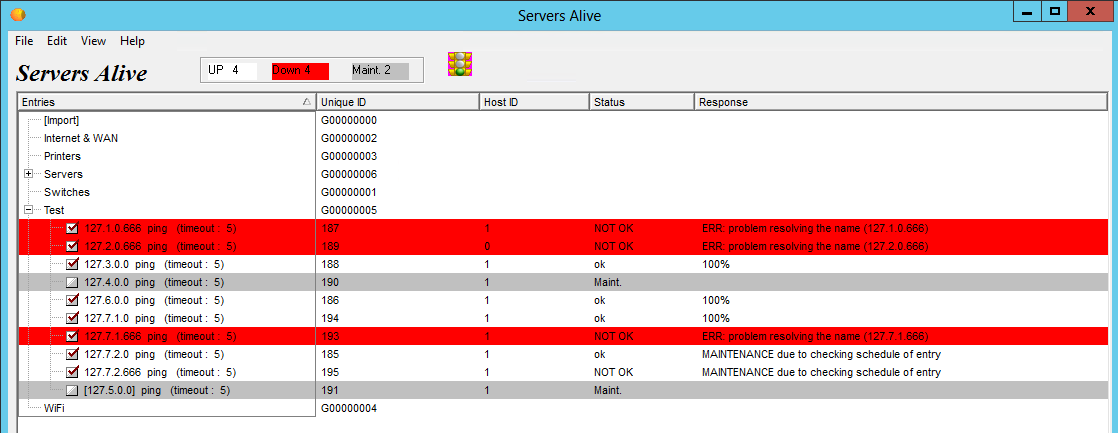Select the Switches group

[67, 193]
